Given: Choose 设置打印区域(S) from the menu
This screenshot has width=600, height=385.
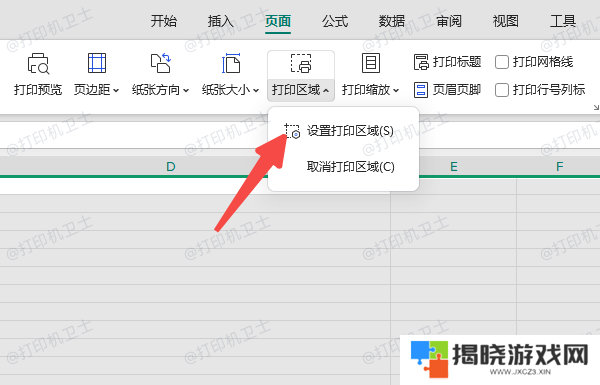Looking at the screenshot, I should point(343,131).
